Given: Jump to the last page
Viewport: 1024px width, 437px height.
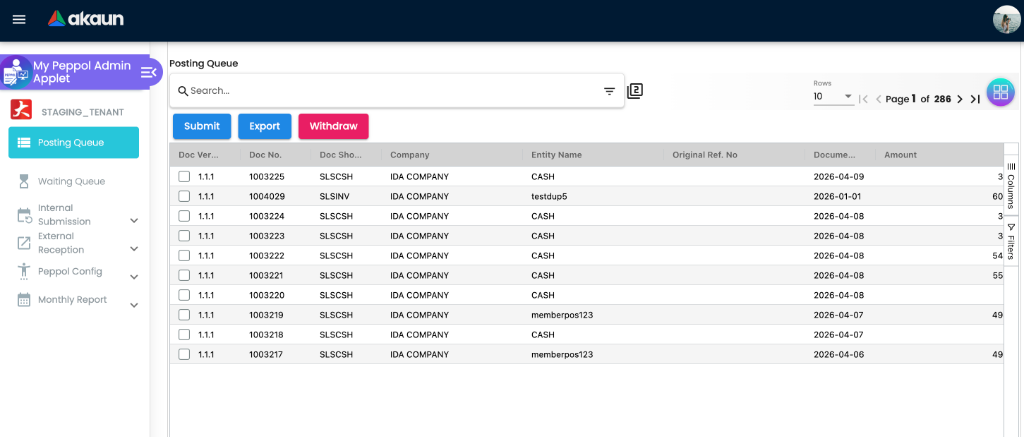Looking at the screenshot, I should point(975,99).
